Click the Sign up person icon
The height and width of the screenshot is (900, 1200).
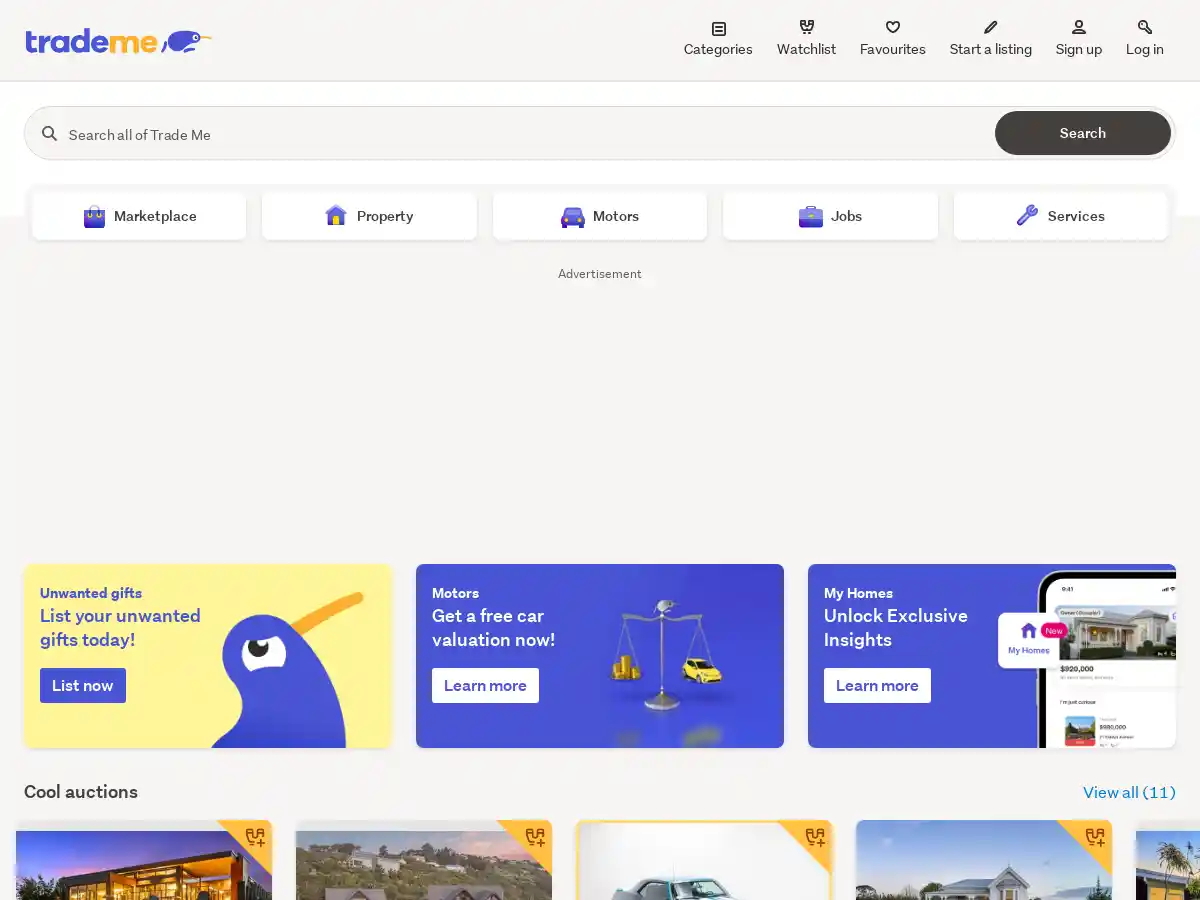(x=1078, y=28)
